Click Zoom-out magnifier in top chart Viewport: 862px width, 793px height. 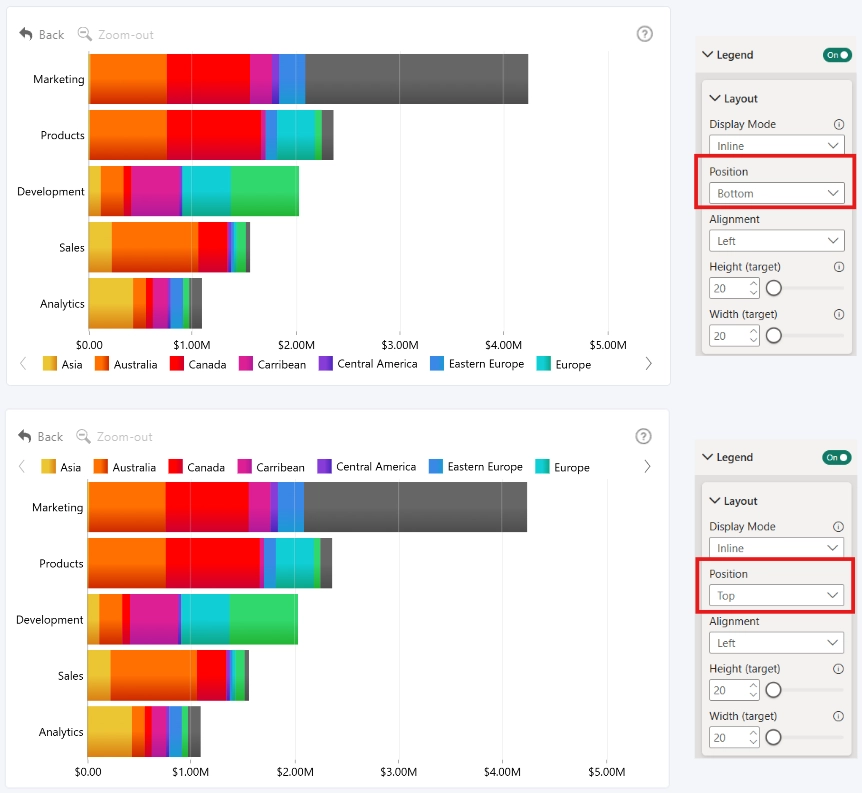click(x=84, y=34)
